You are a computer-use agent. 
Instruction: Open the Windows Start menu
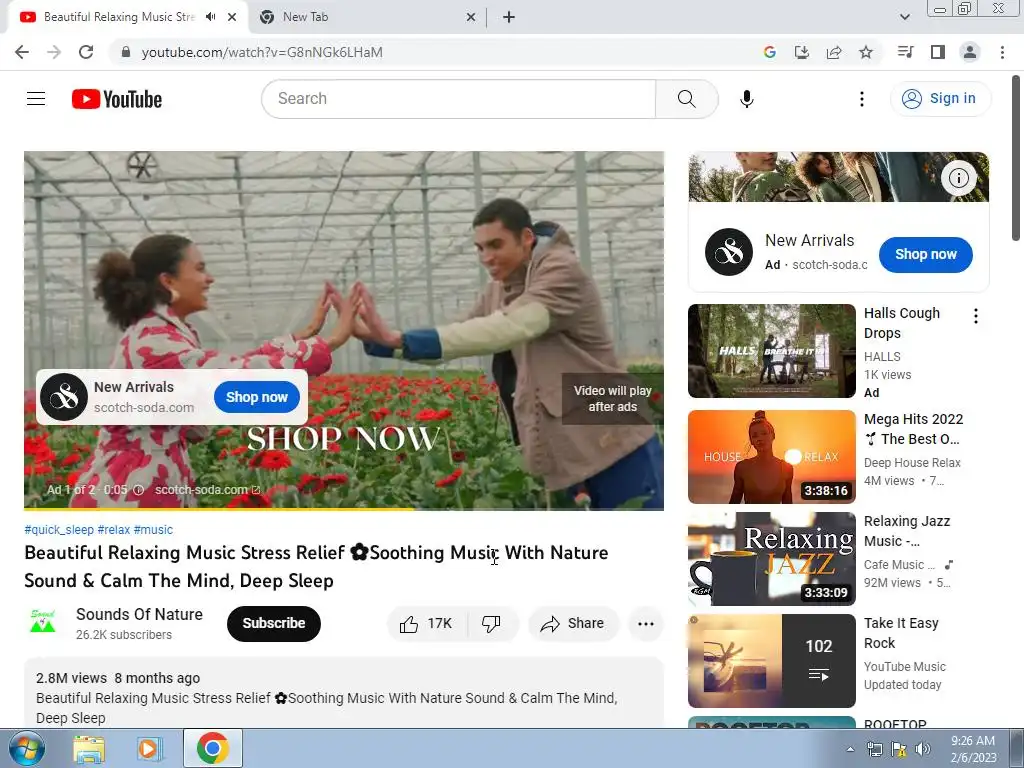[x=26, y=748]
